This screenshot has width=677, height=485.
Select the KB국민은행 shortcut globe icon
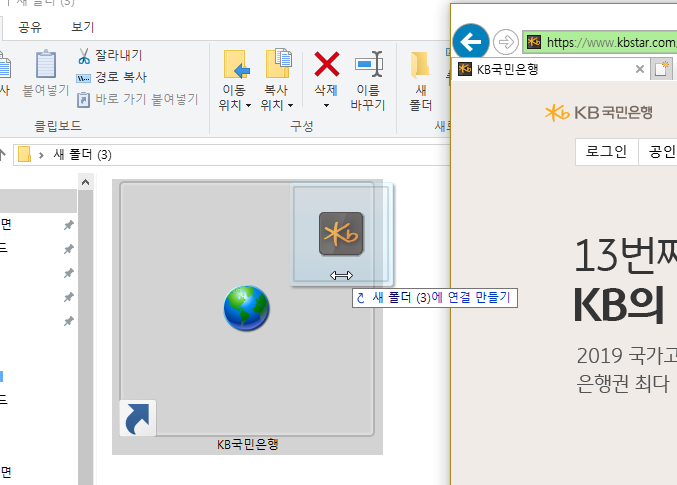(x=247, y=308)
